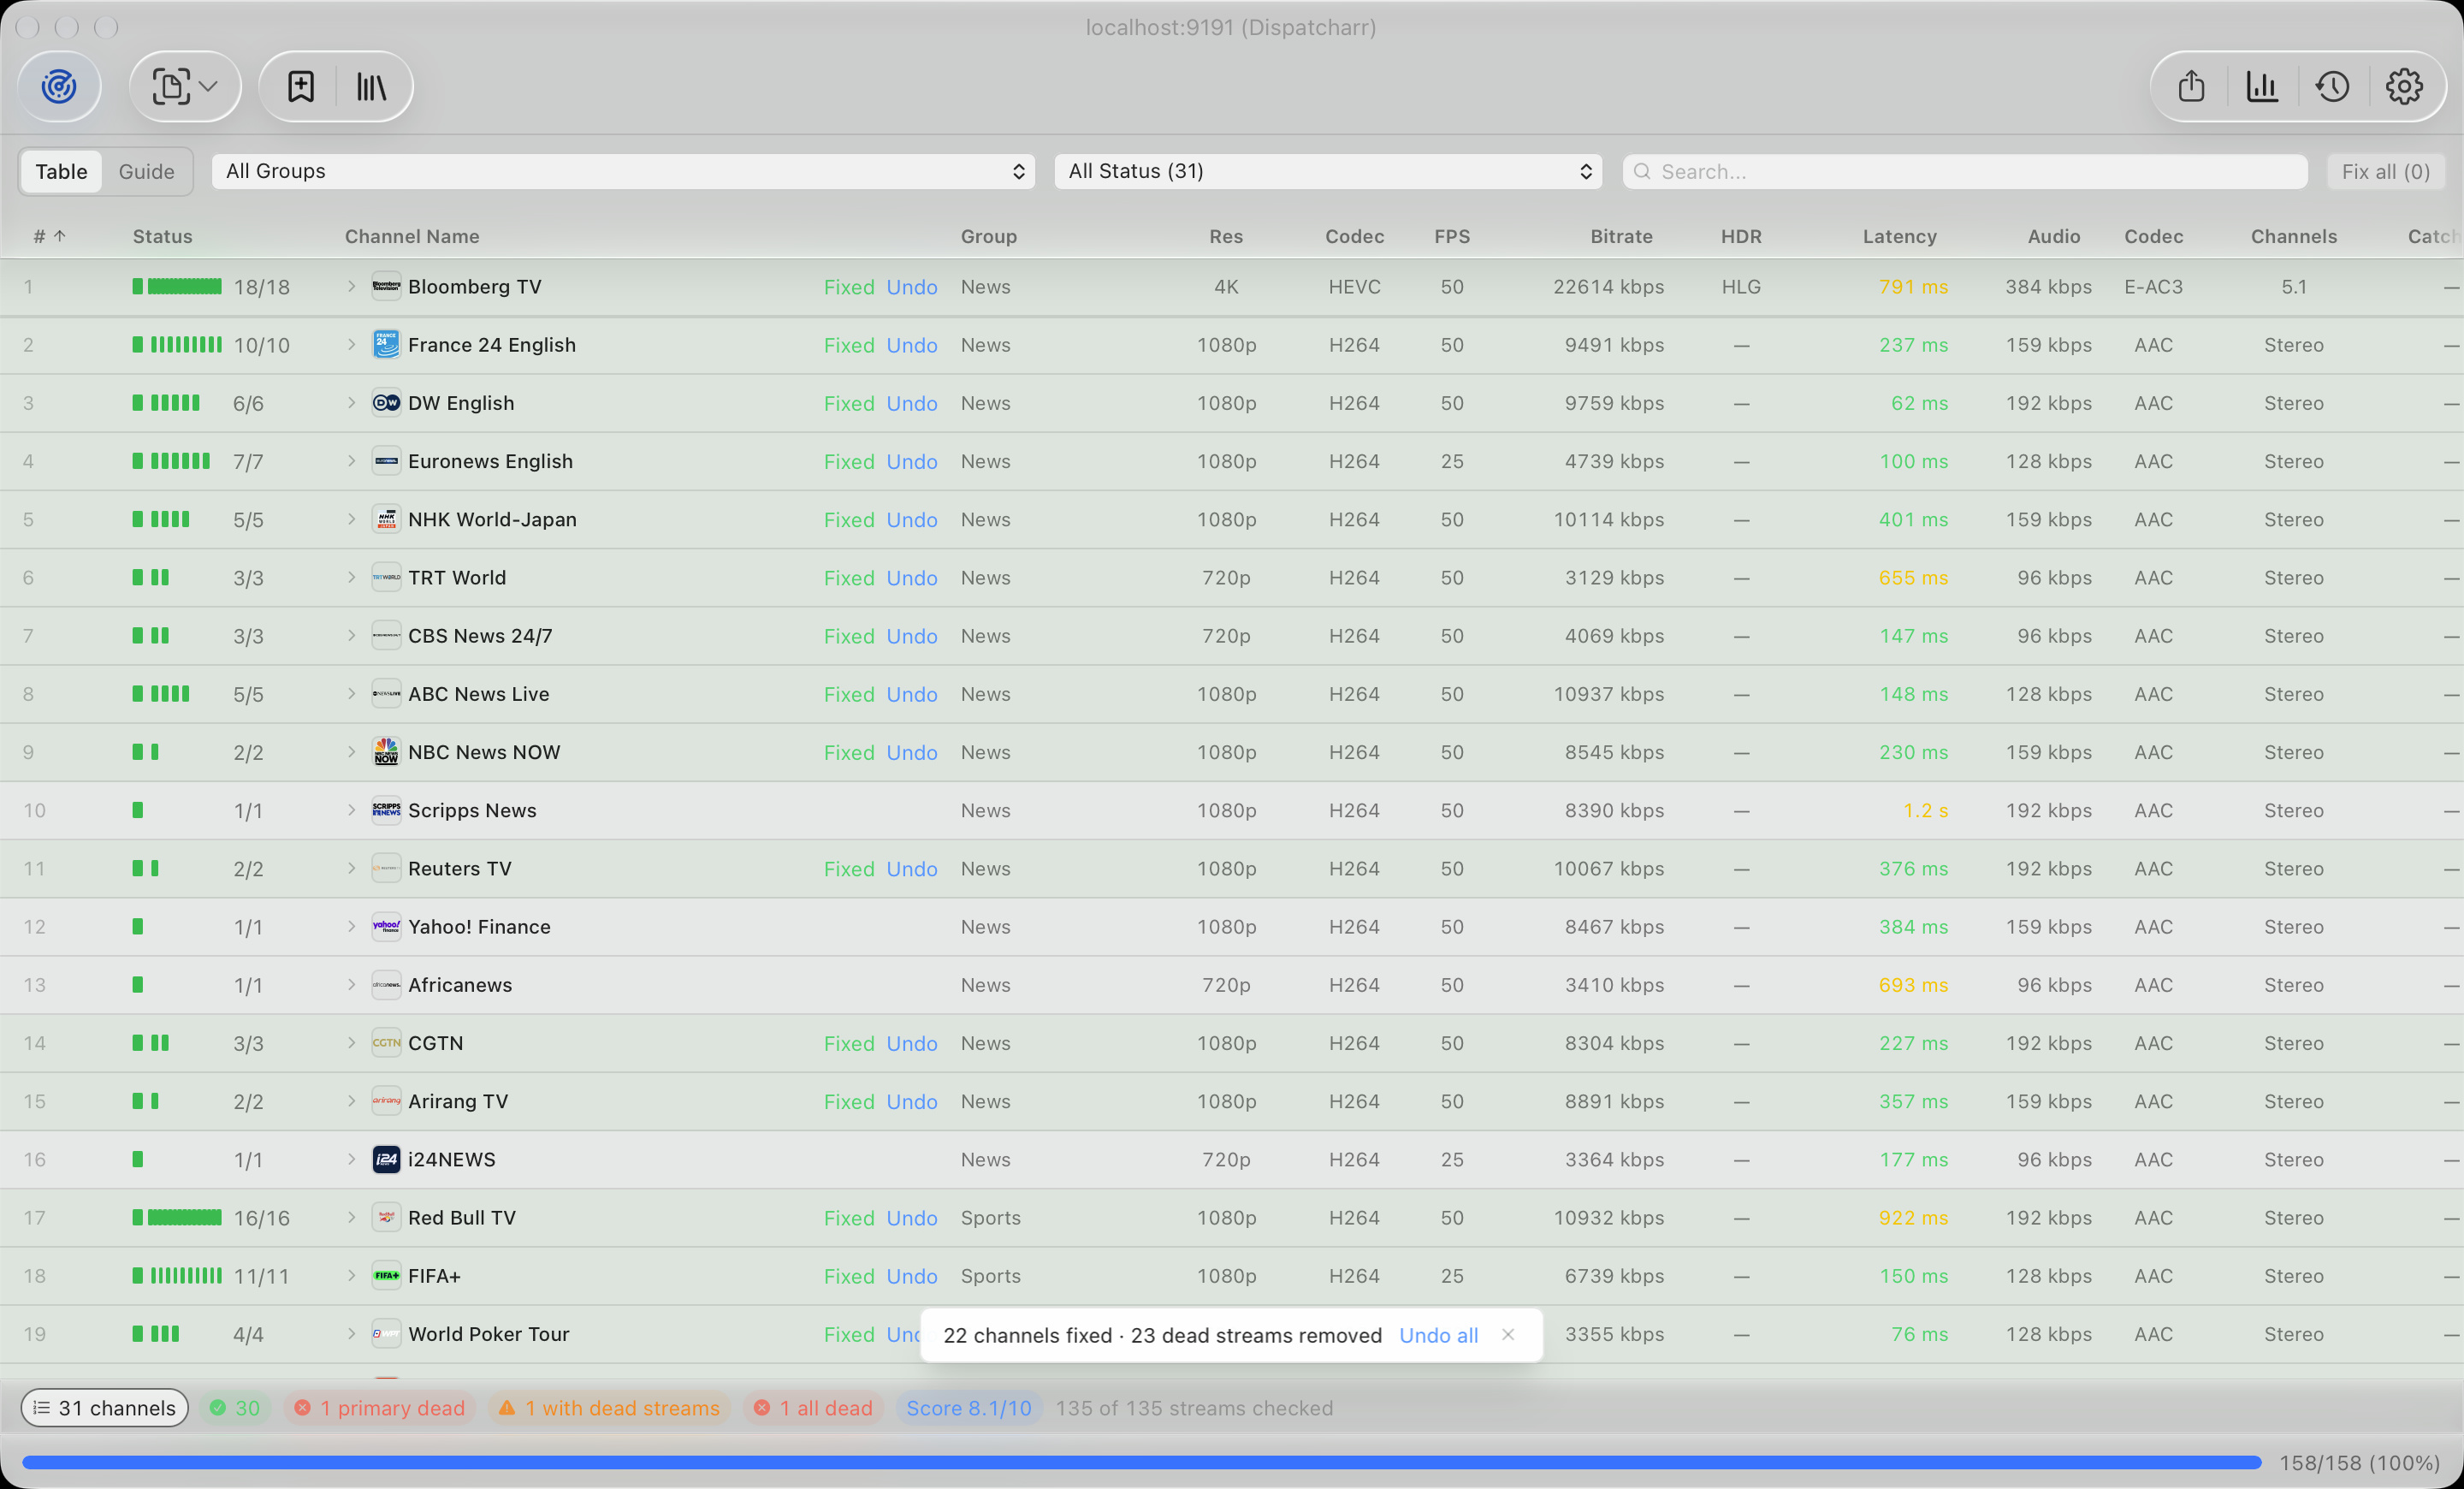Open the bar chart statistics icon
The width and height of the screenshot is (2464, 1489).
click(x=2262, y=87)
